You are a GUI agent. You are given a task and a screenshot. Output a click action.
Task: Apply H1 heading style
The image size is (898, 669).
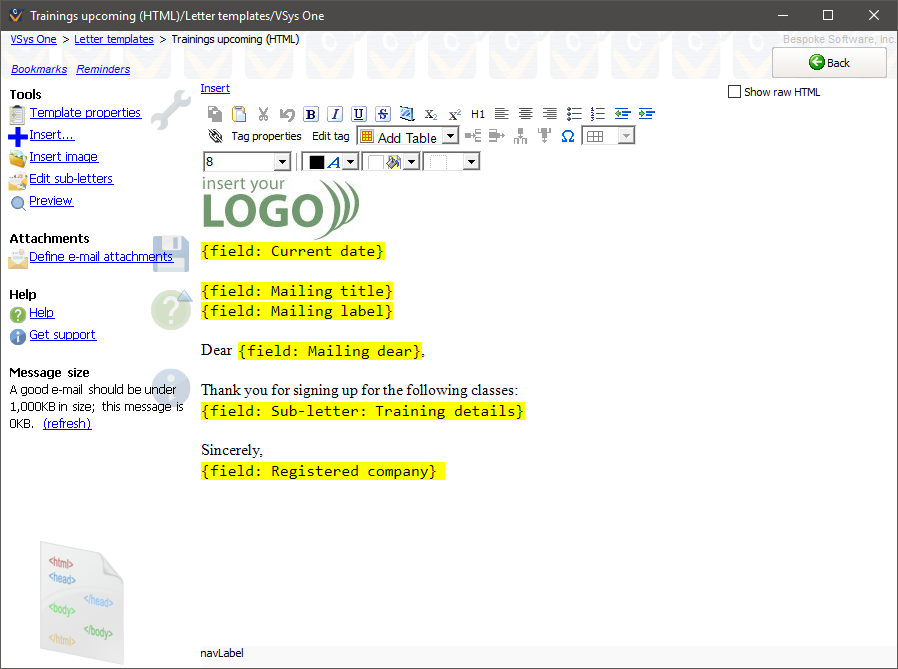pyautogui.click(x=478, y=114)
